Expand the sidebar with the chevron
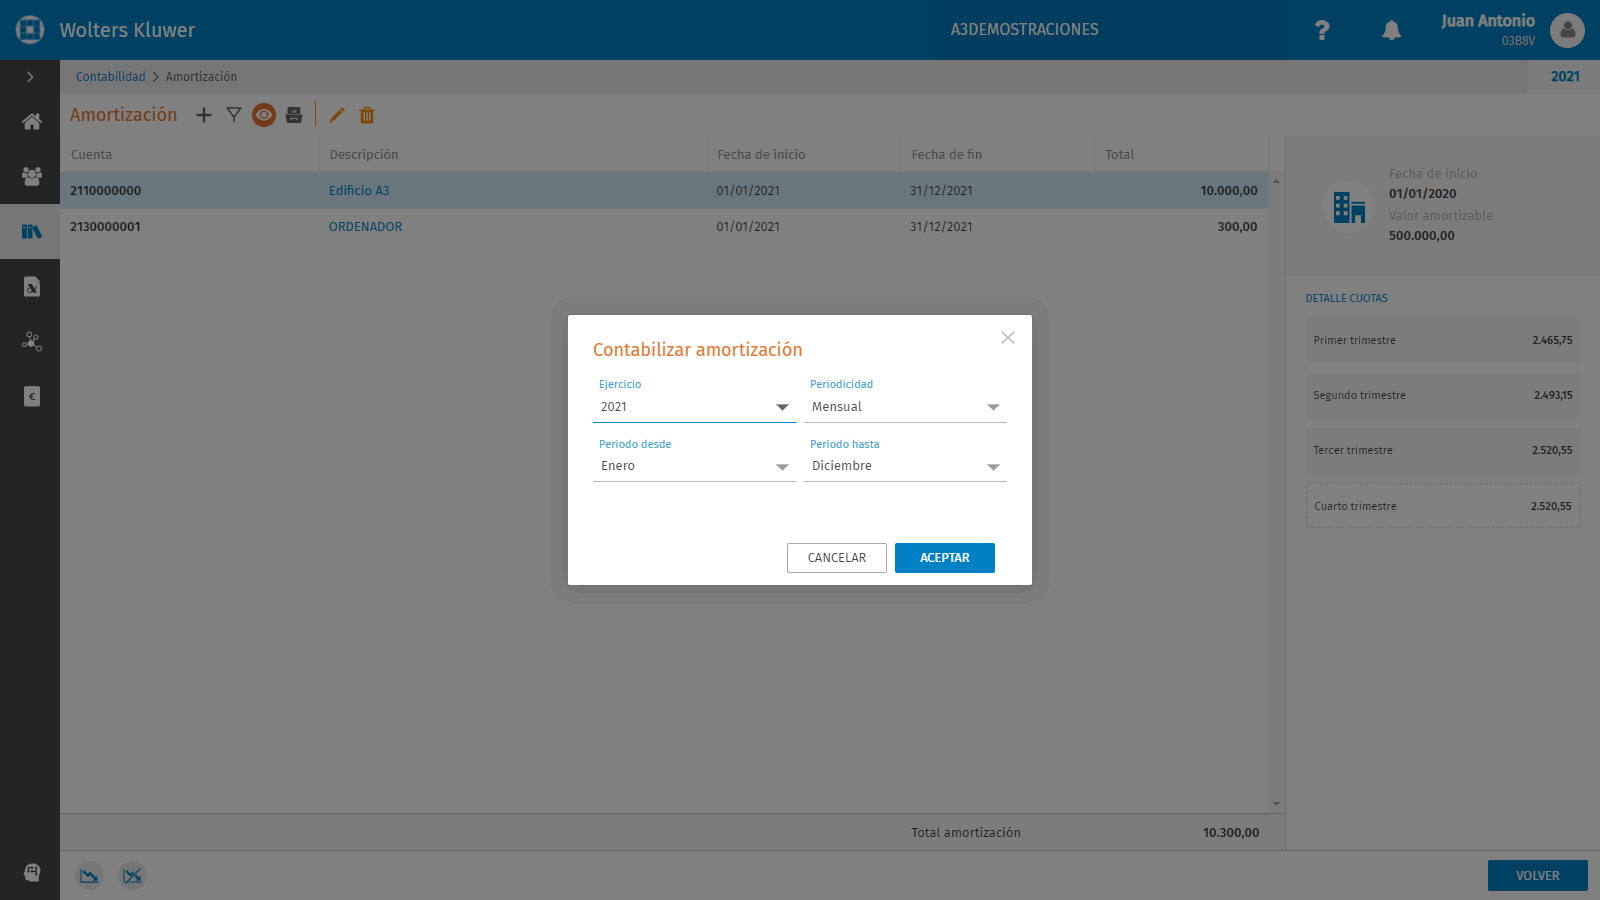Screen dimensions: 1600x900 pos(30,77)
